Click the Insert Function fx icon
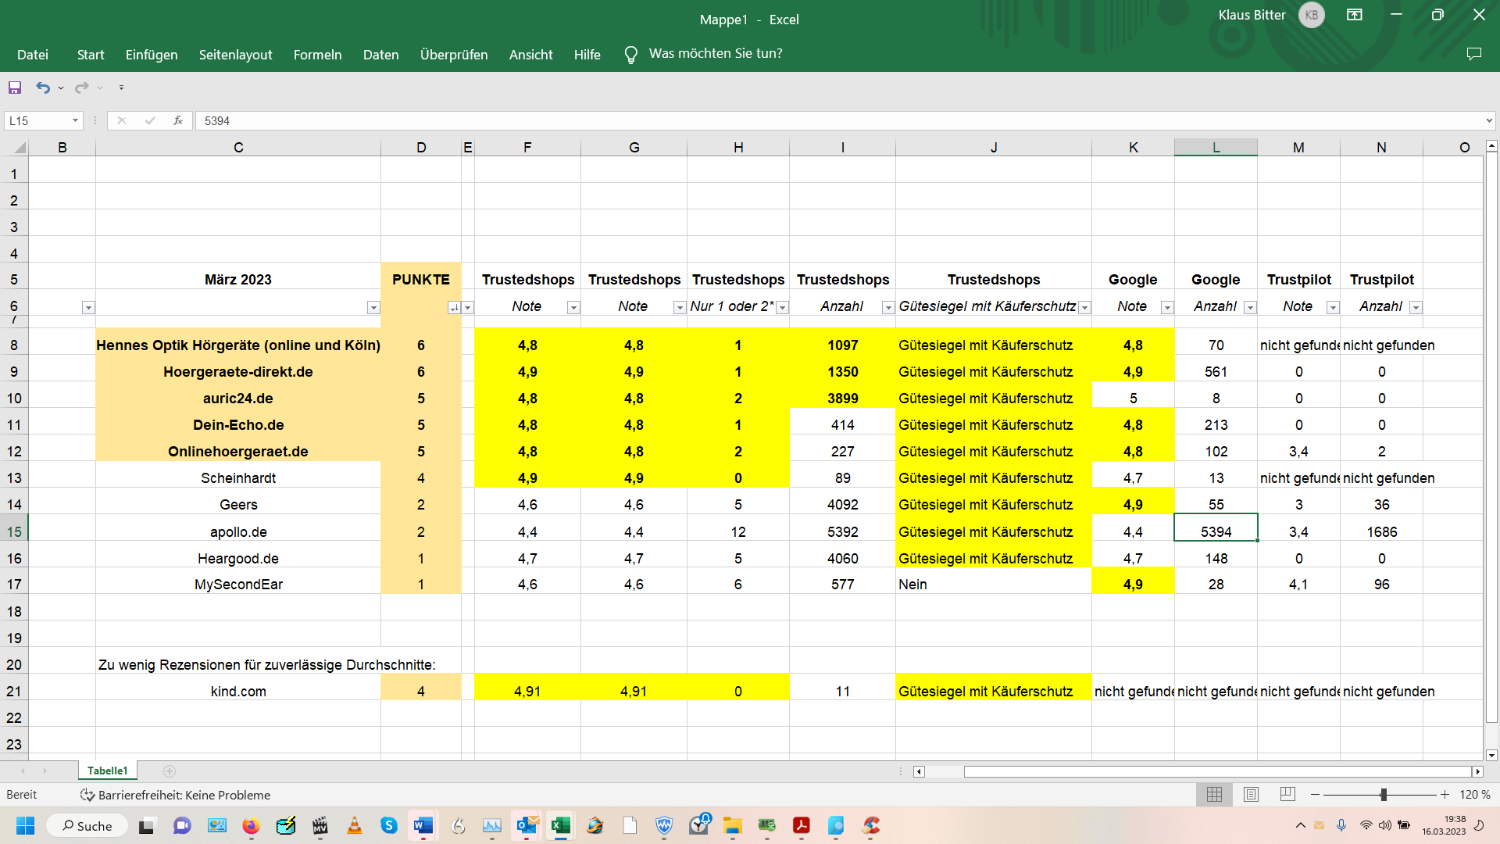This screenshot has height=844, width=1500. point(177,121)
